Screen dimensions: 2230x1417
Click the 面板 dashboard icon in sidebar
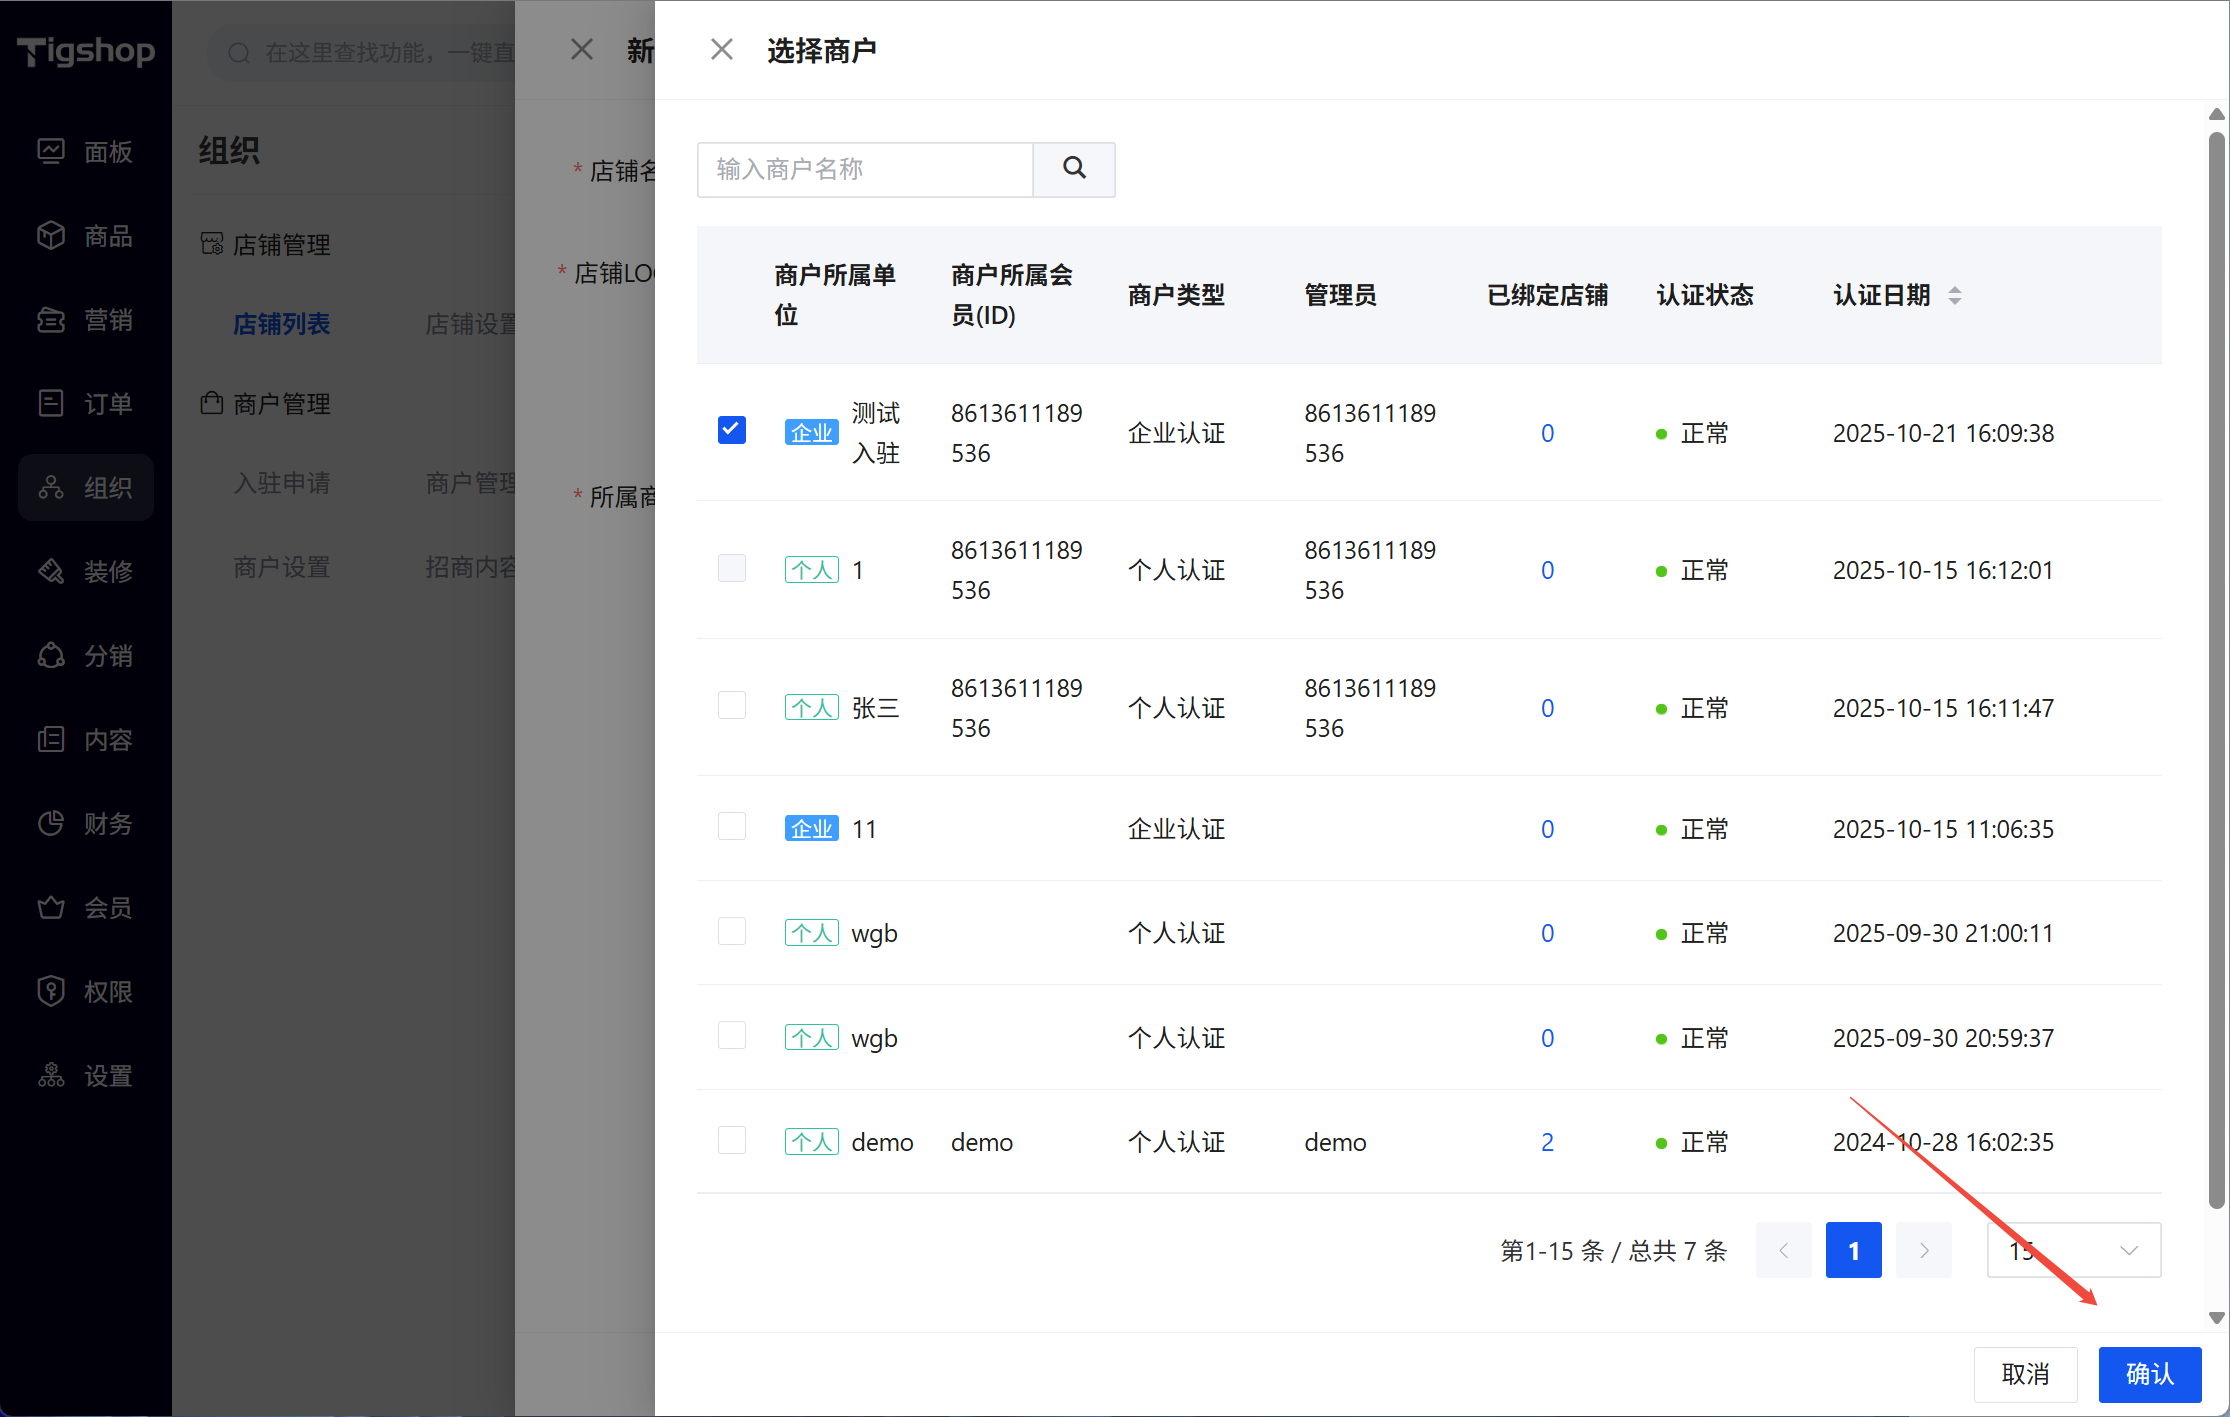pos(51,151)
